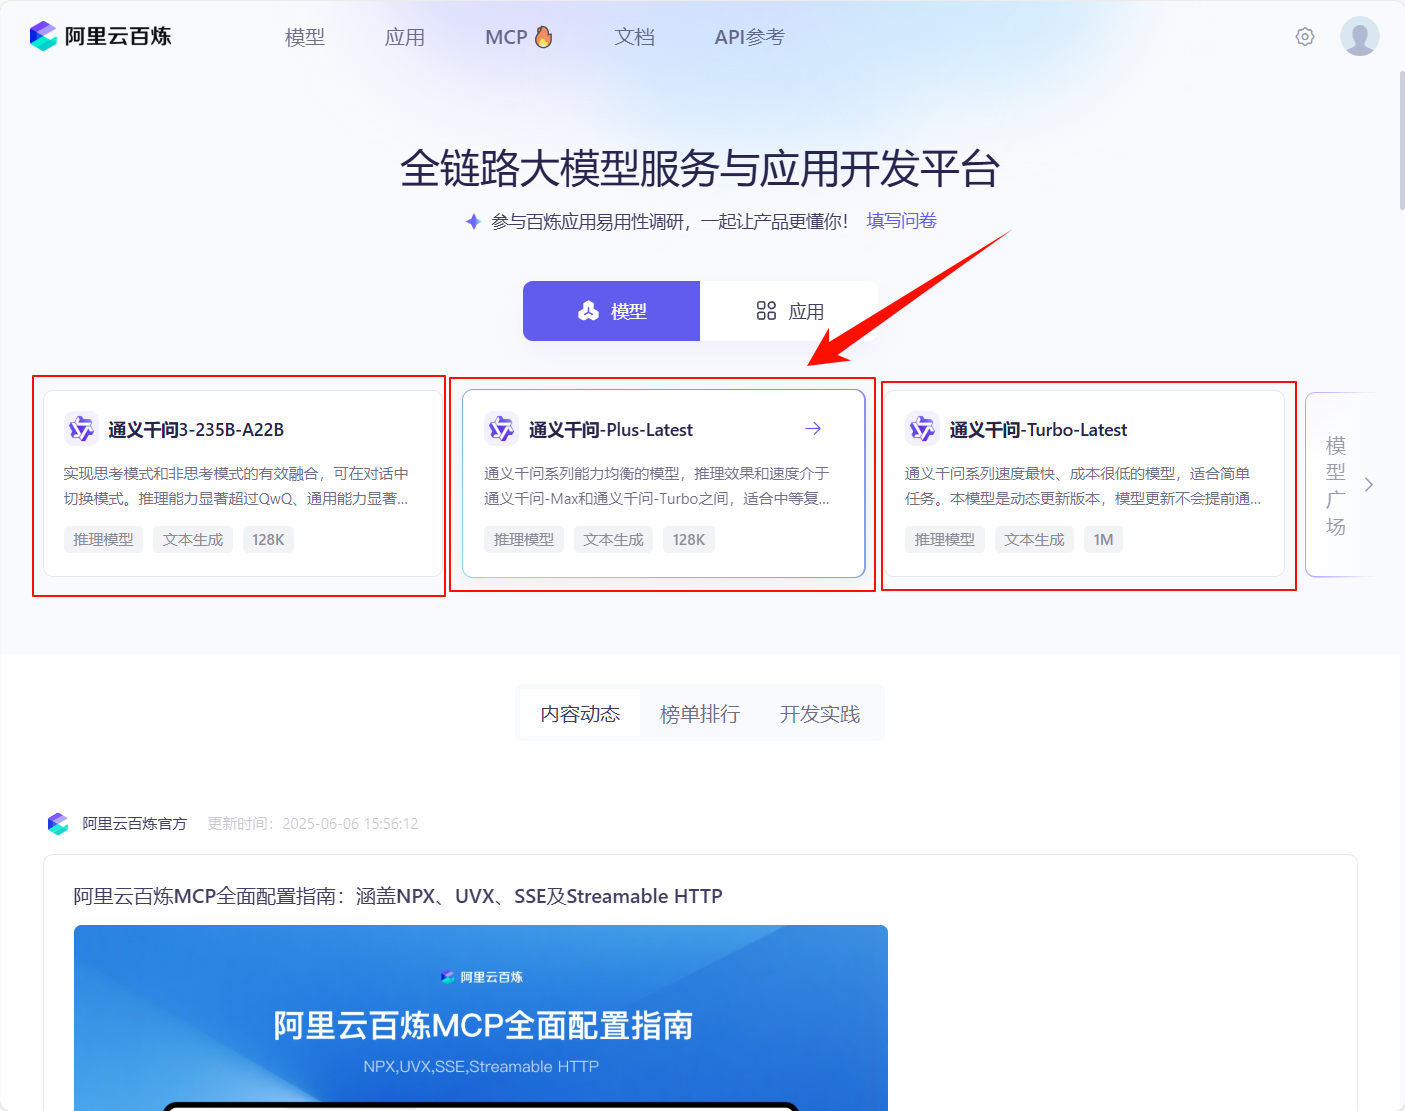Open 通义千问-Turbo-Latest model title
The width and height of the screenshot is (1405, 1111).
[1038, 430]
